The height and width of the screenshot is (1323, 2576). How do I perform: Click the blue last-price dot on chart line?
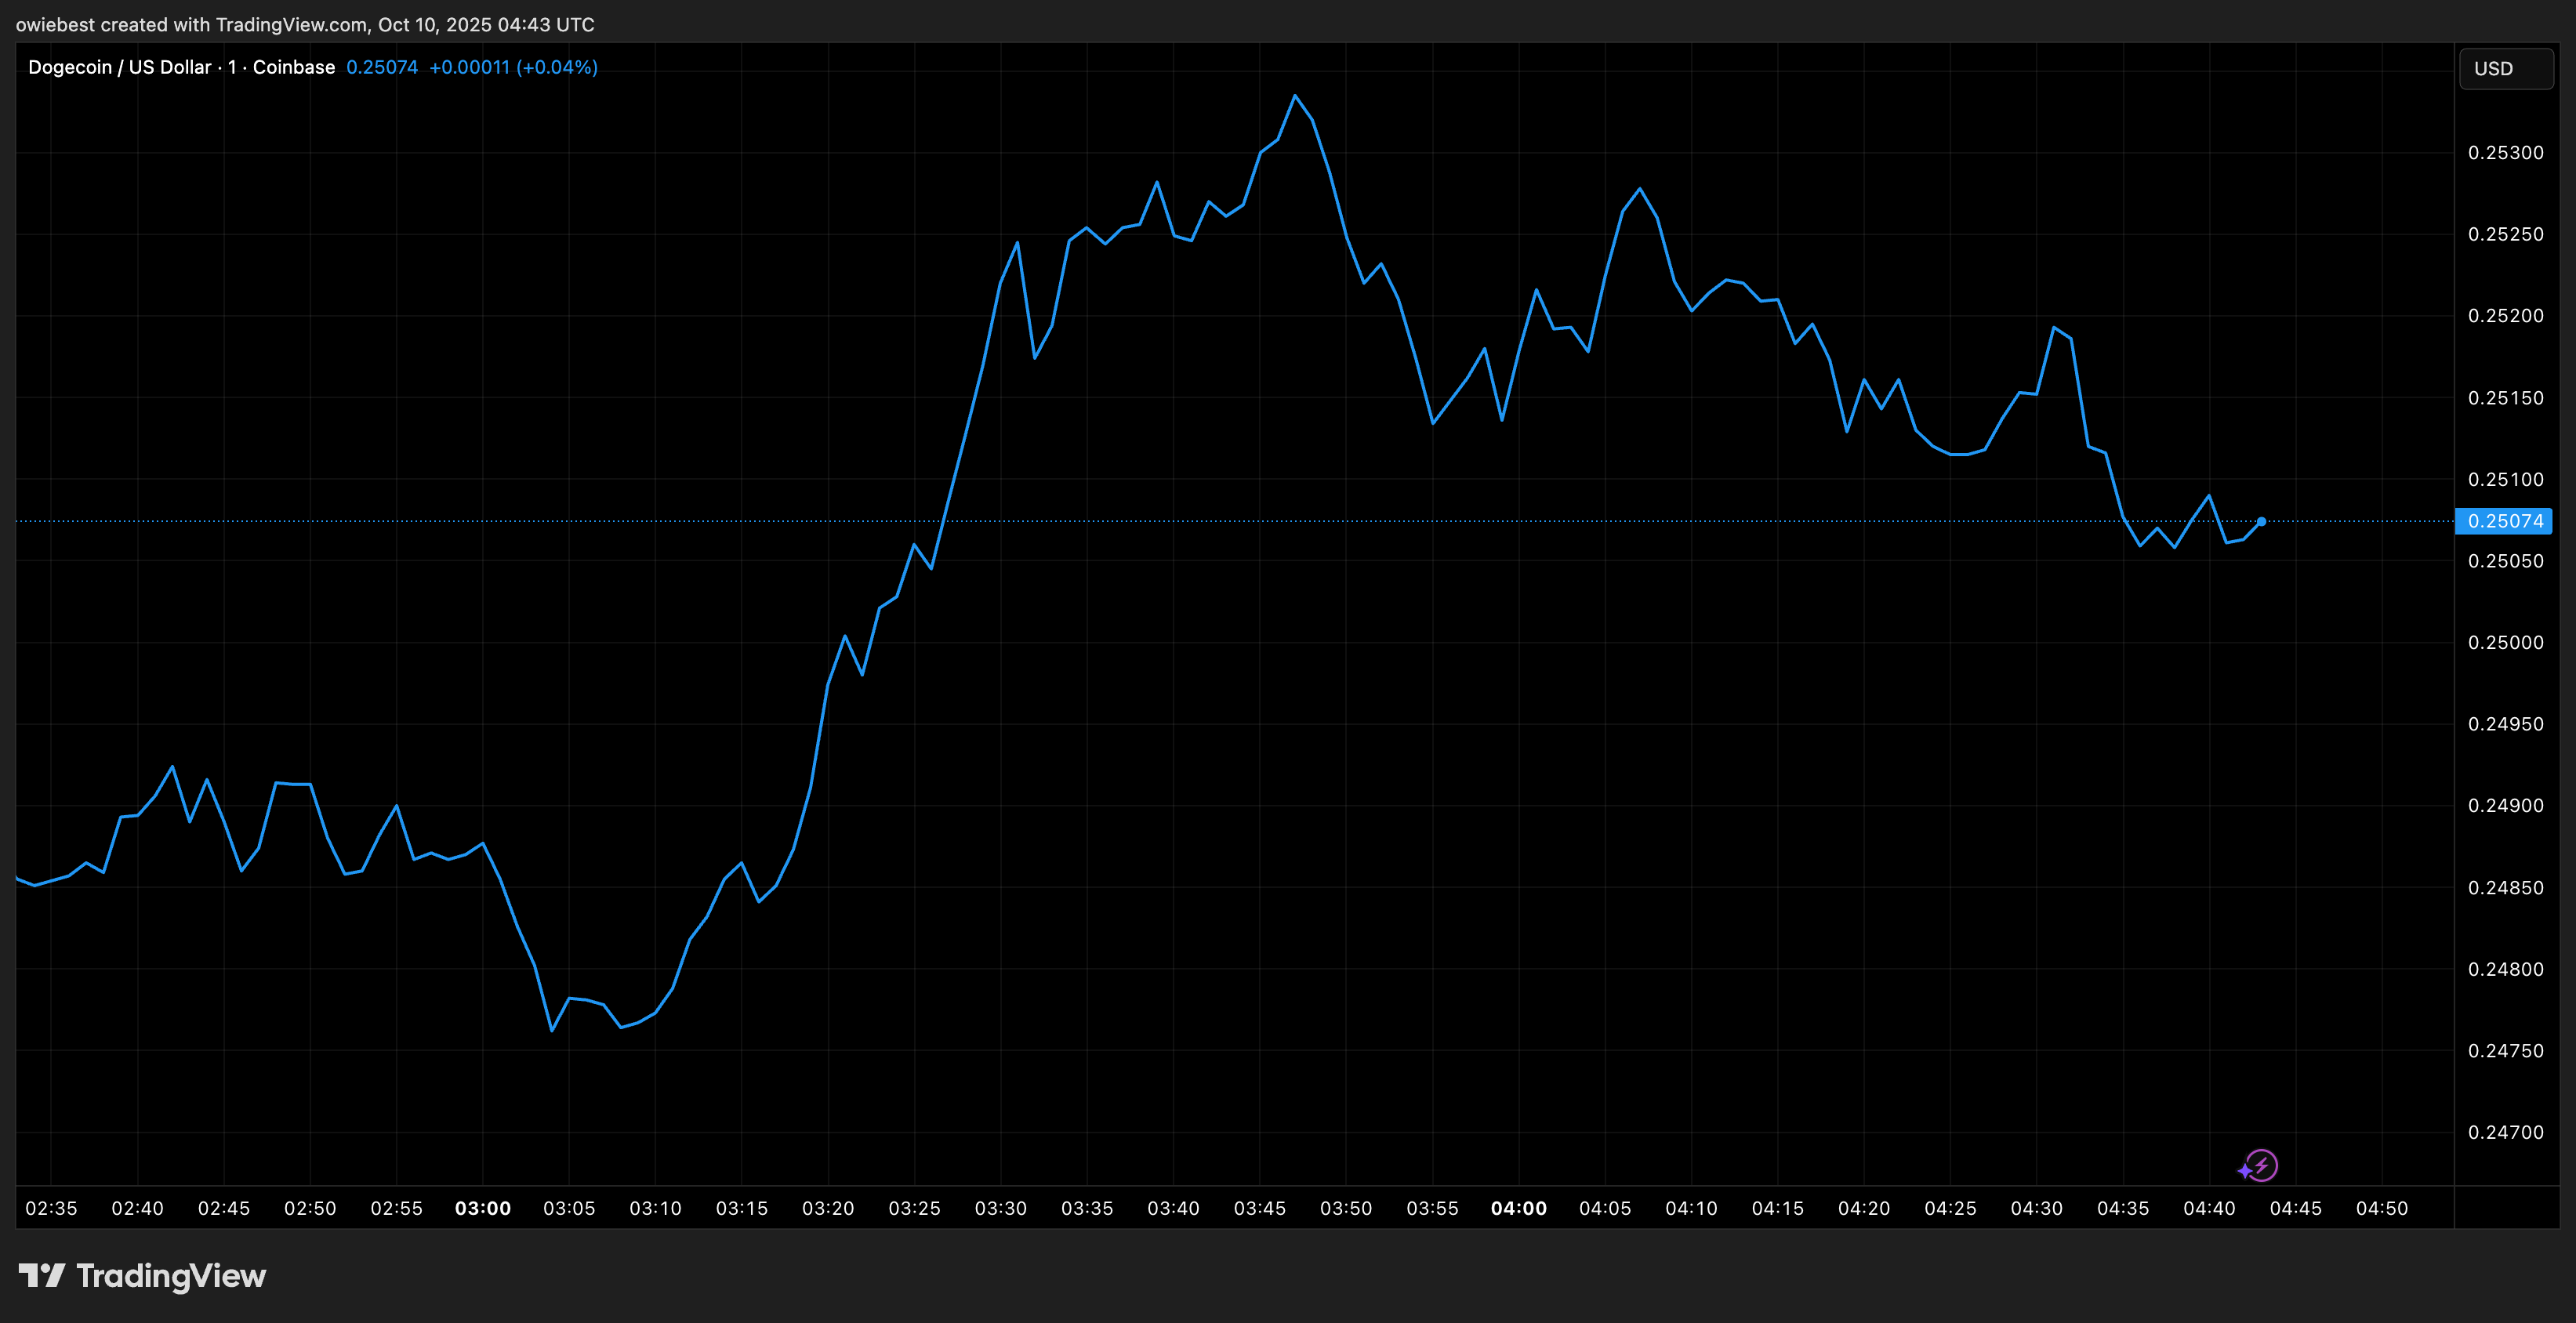tap(2261, 521)
